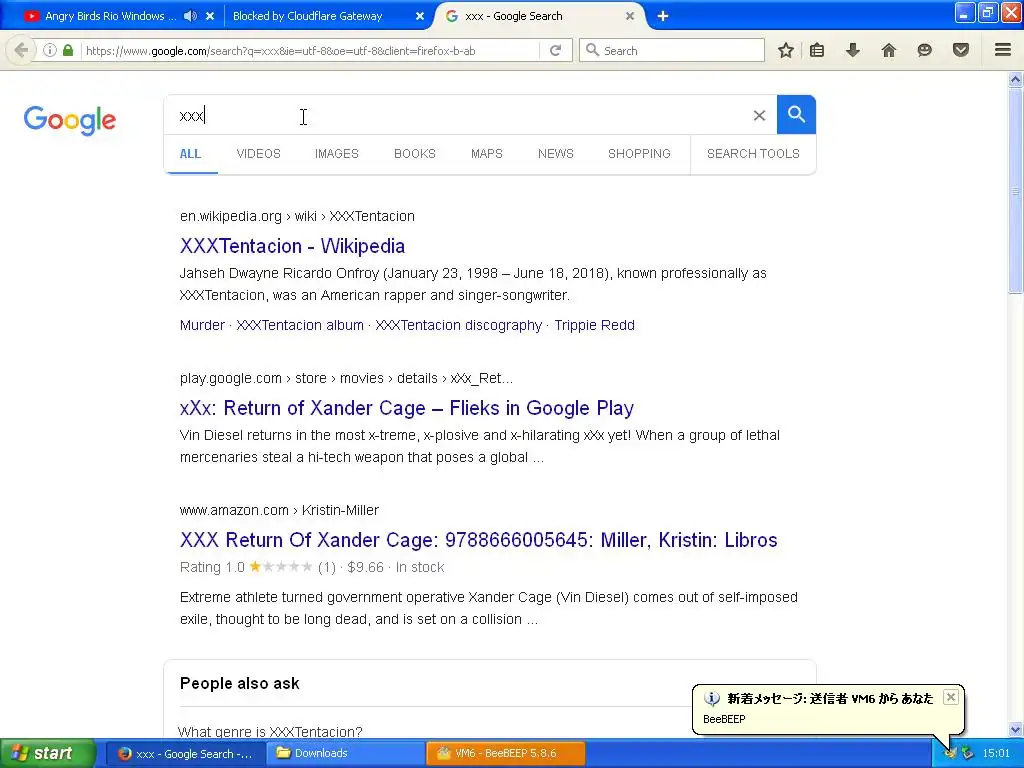Expand question What genre is XXXTentacion?
The height and width of the screenshot is (768, 1024).
tap(270, 731)
